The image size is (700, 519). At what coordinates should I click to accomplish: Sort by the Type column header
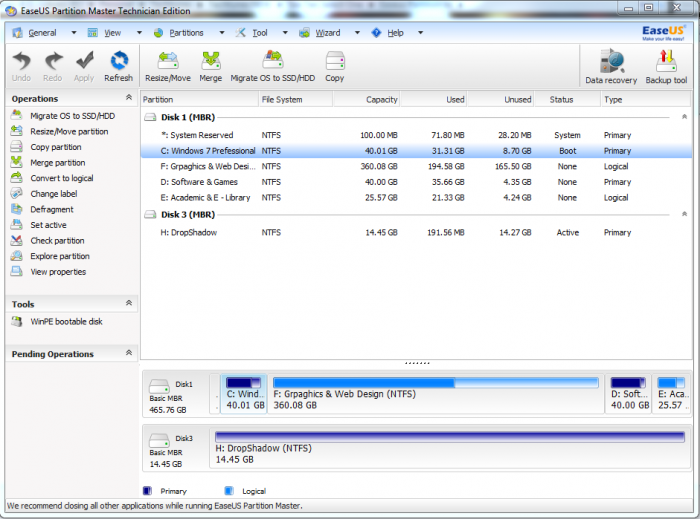[646, 100]
